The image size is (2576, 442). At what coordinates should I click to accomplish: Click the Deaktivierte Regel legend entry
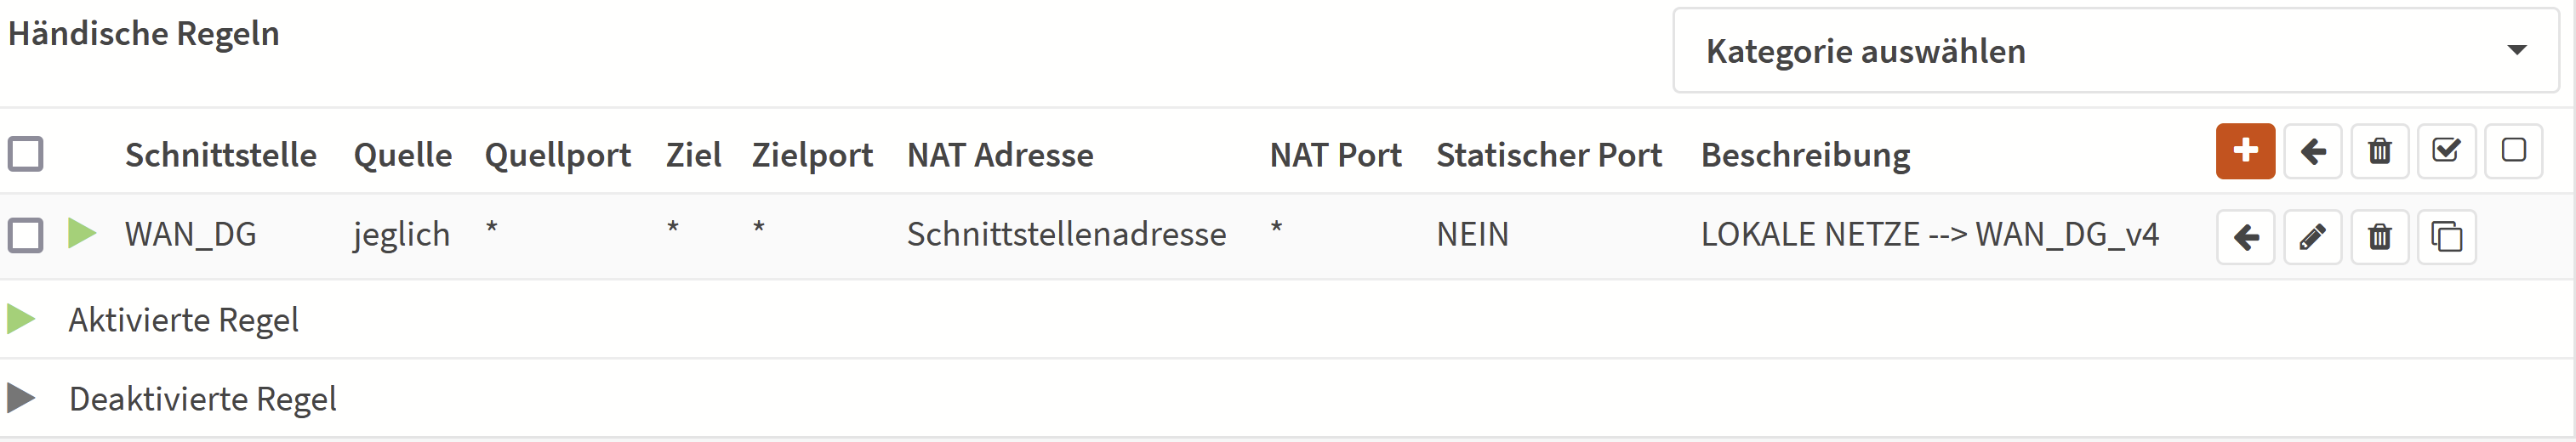point(202,399)
